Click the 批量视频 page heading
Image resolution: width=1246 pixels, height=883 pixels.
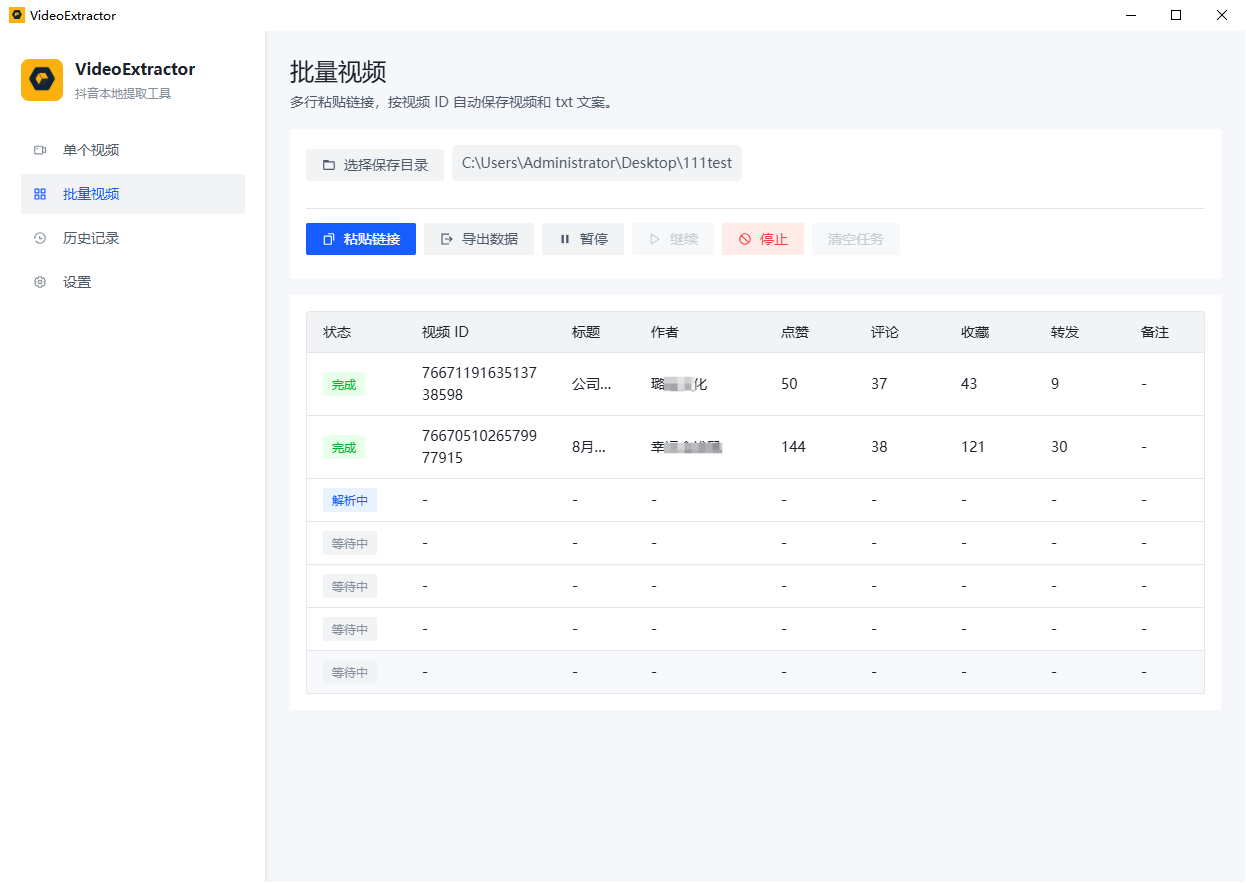coord(338,72)
